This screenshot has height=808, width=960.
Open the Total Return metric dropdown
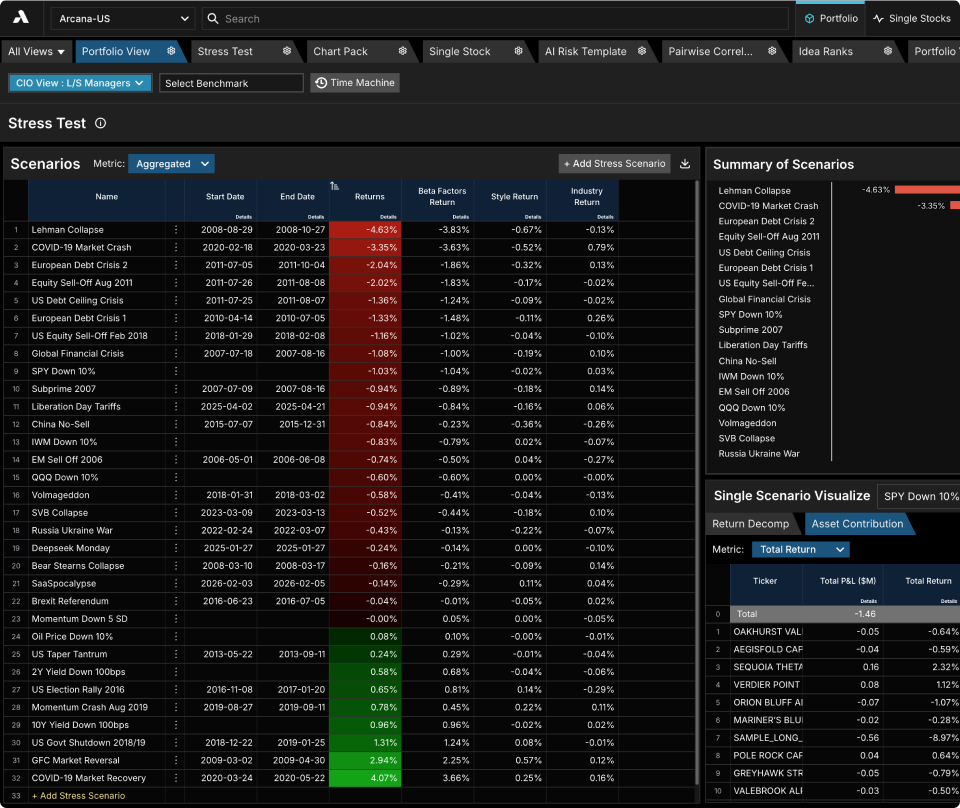801,550
